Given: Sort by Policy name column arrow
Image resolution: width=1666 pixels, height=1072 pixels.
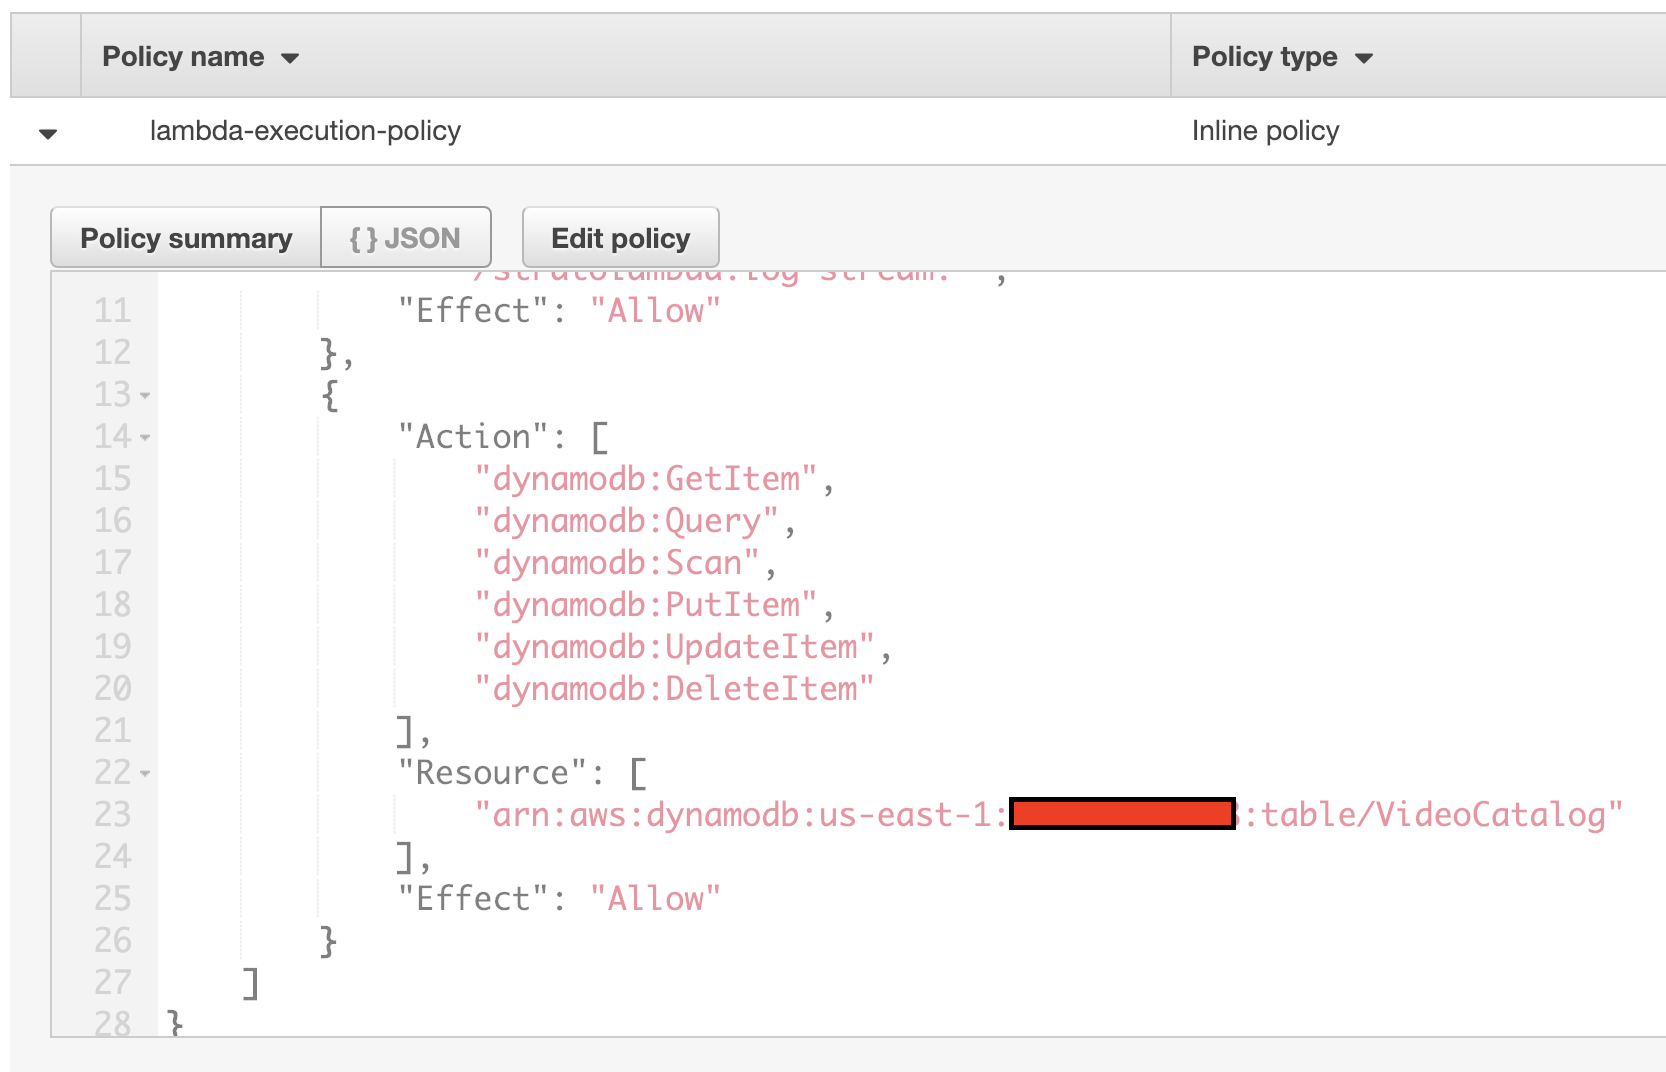Looking at the screenshot, I should (290, 59).
